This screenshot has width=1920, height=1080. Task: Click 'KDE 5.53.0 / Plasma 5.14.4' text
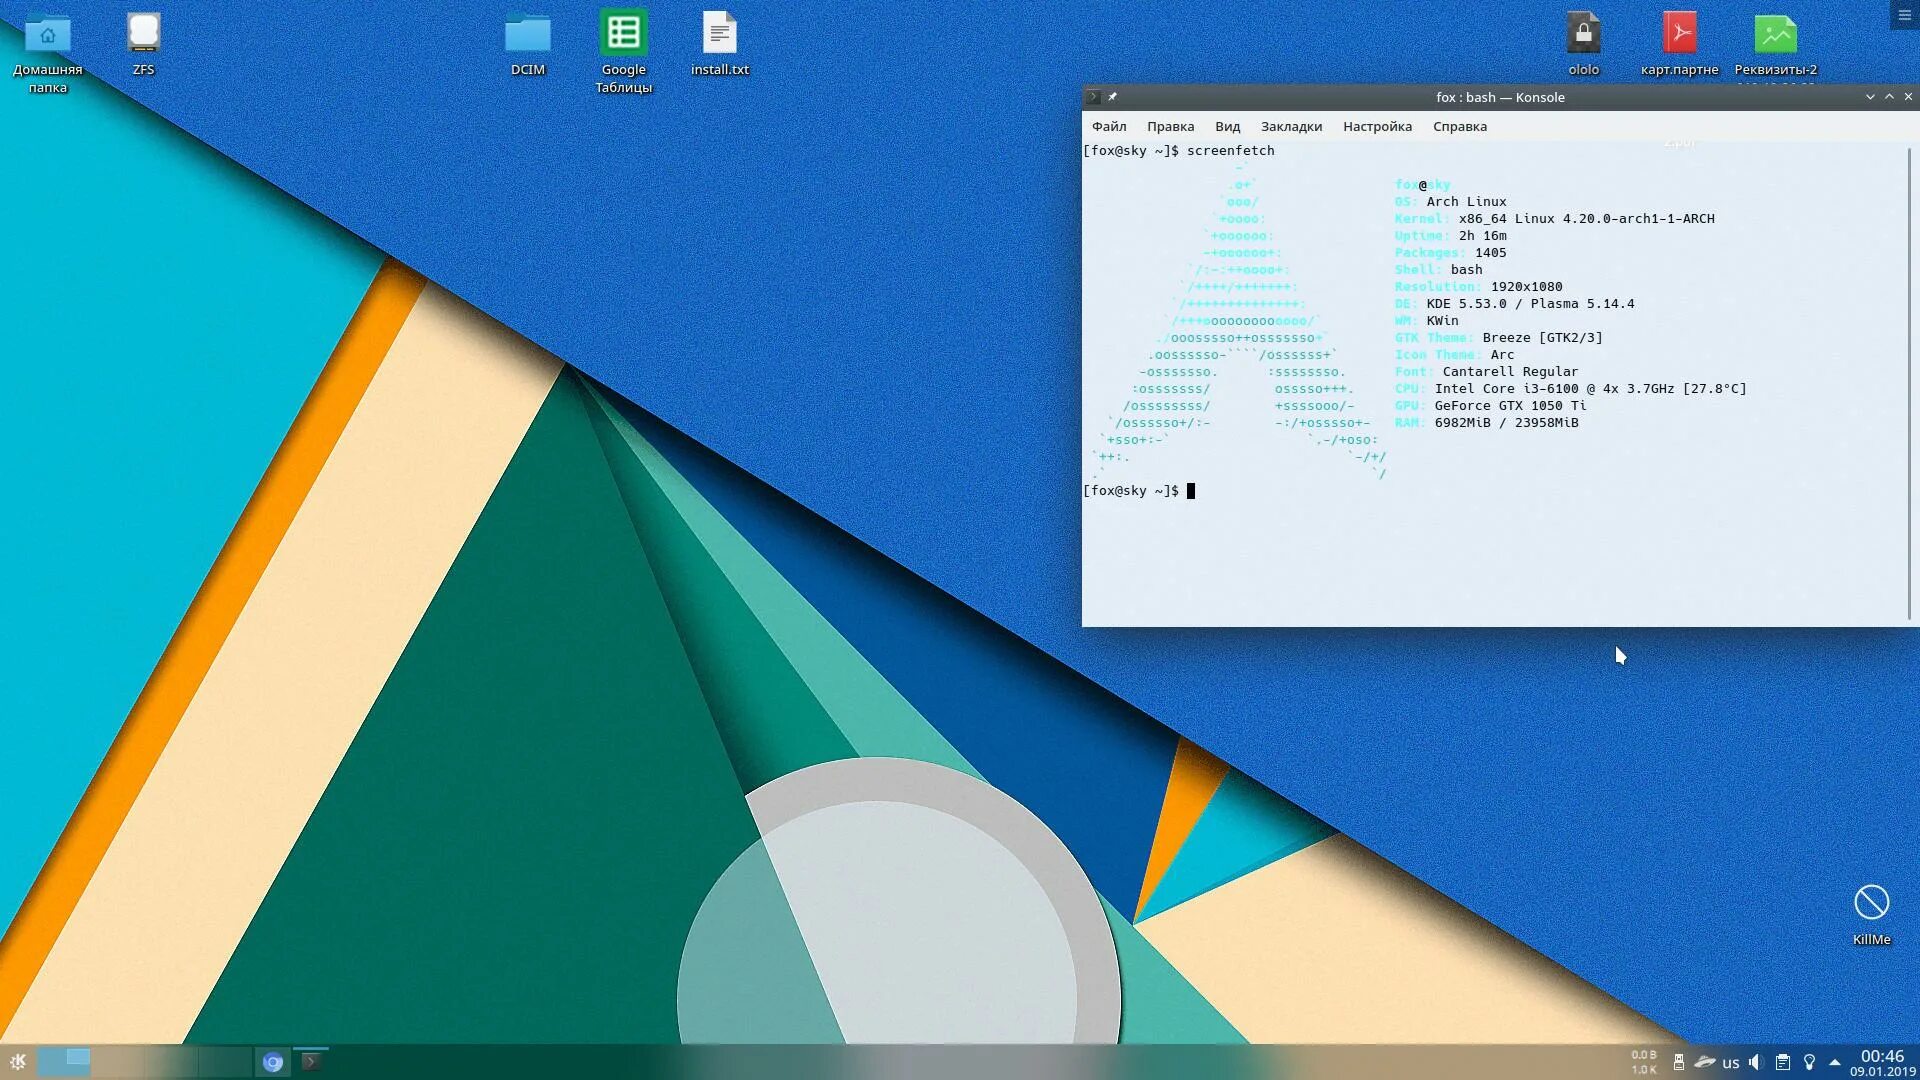point(1530,304)
